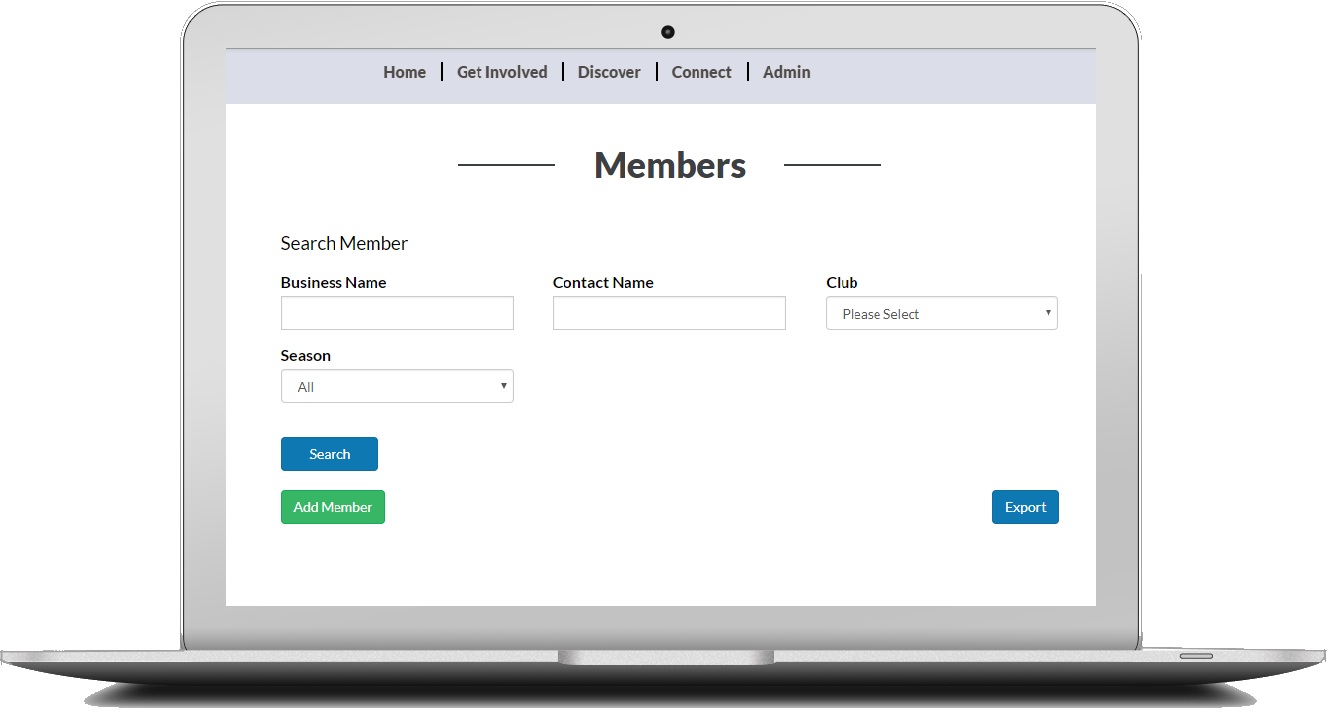Click the Members page heading
Image resolution: width=1327 pixels, height=716 pixels.
click(670, 165)
